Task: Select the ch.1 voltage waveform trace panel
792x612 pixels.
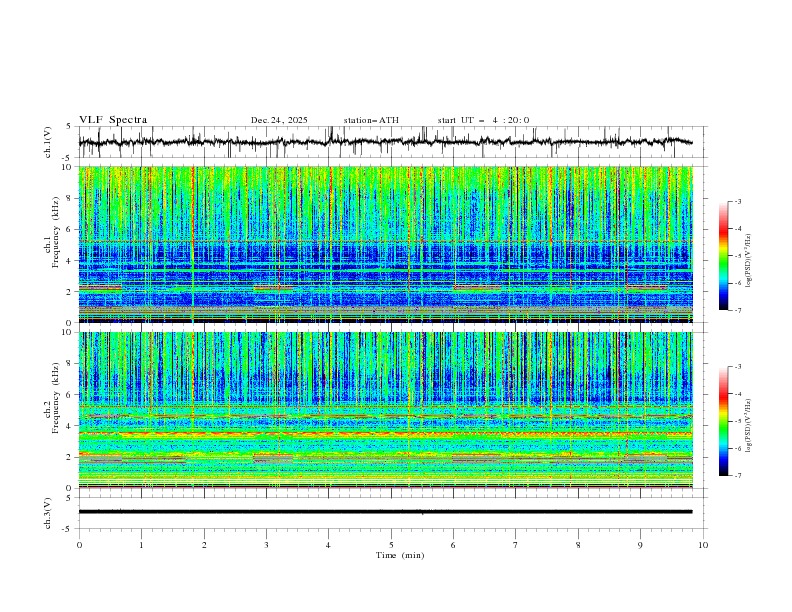Action: tap(393, 142)
